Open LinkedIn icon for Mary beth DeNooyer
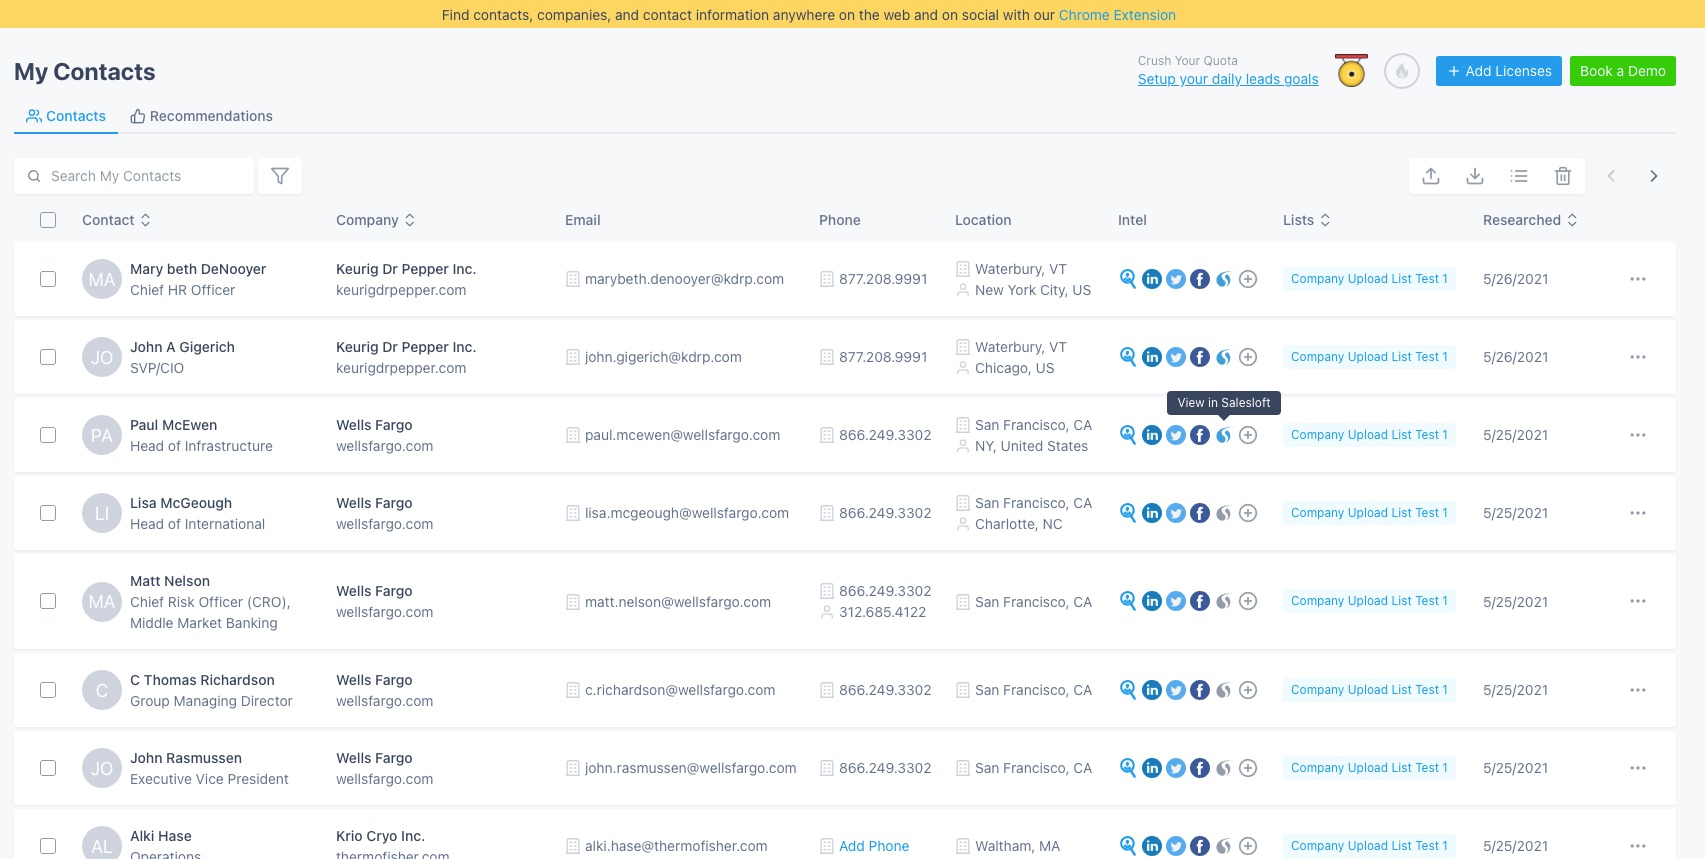Screen dimensions: 1705x859 (1152, 279)
